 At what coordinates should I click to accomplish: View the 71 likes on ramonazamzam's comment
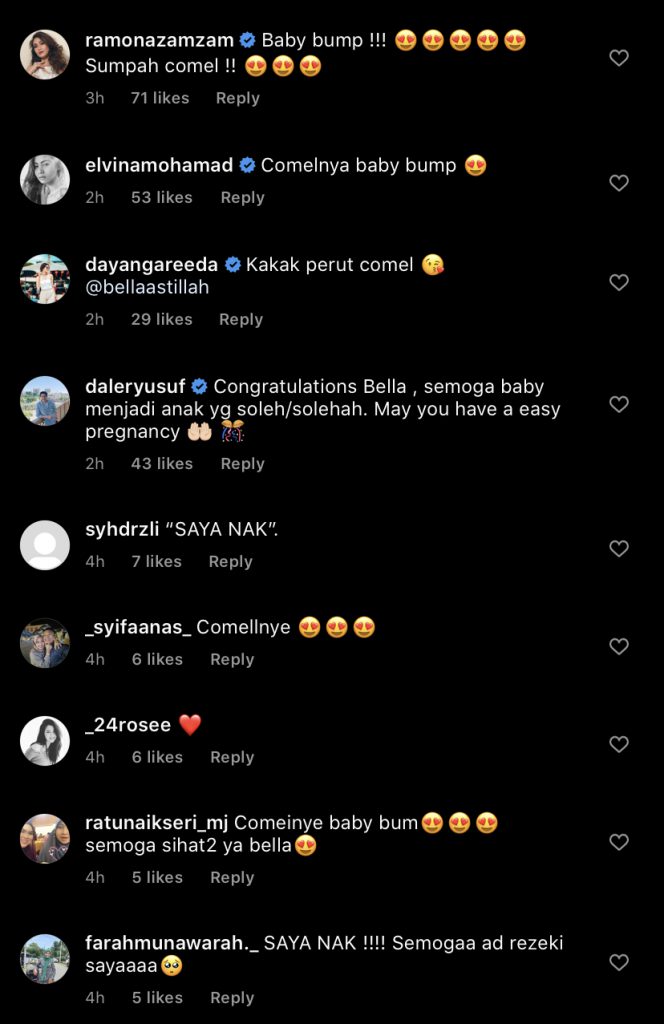pyautogui.click(x=160, y=98)
